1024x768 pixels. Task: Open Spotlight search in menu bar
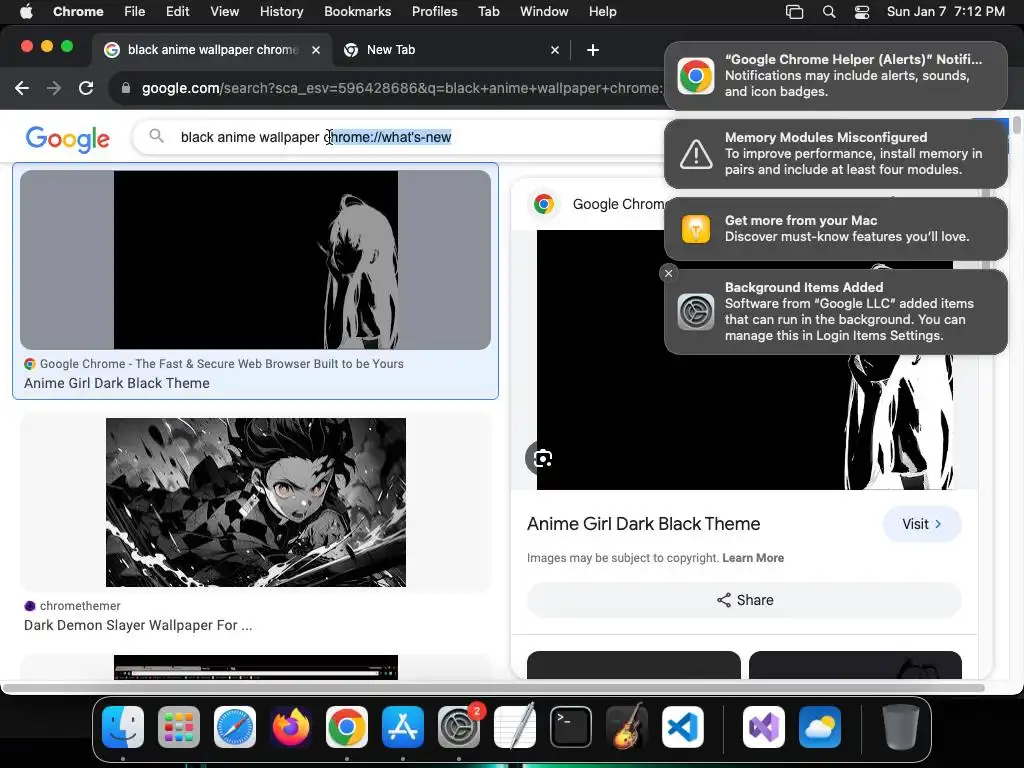click(x=829, y=12)
